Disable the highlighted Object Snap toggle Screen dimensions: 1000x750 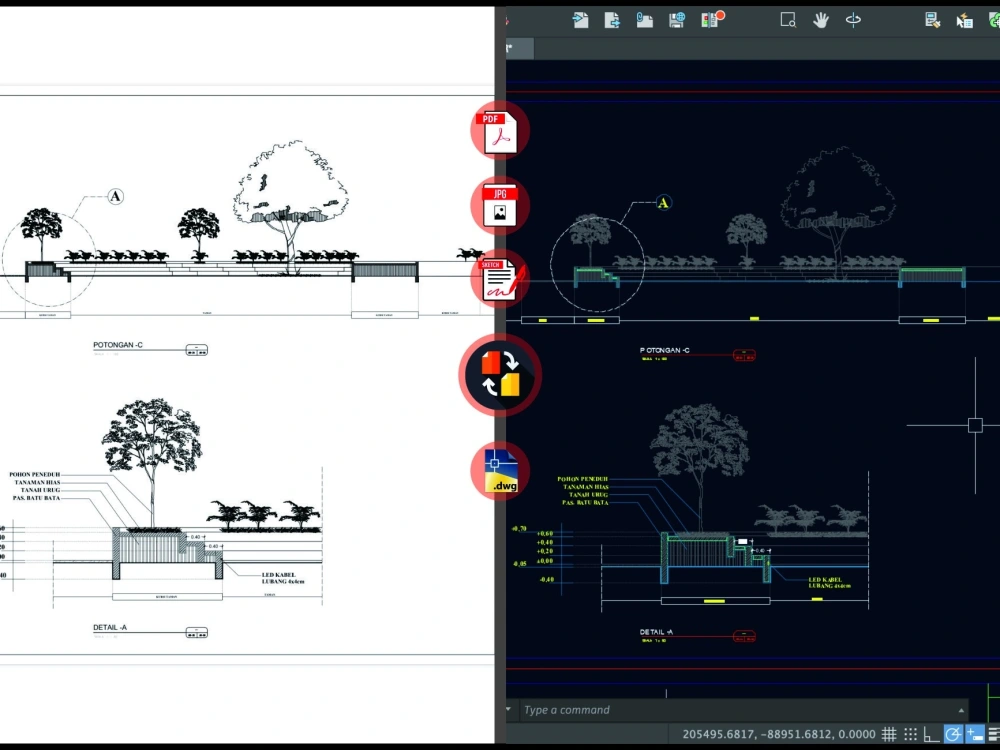pos(953,734)
